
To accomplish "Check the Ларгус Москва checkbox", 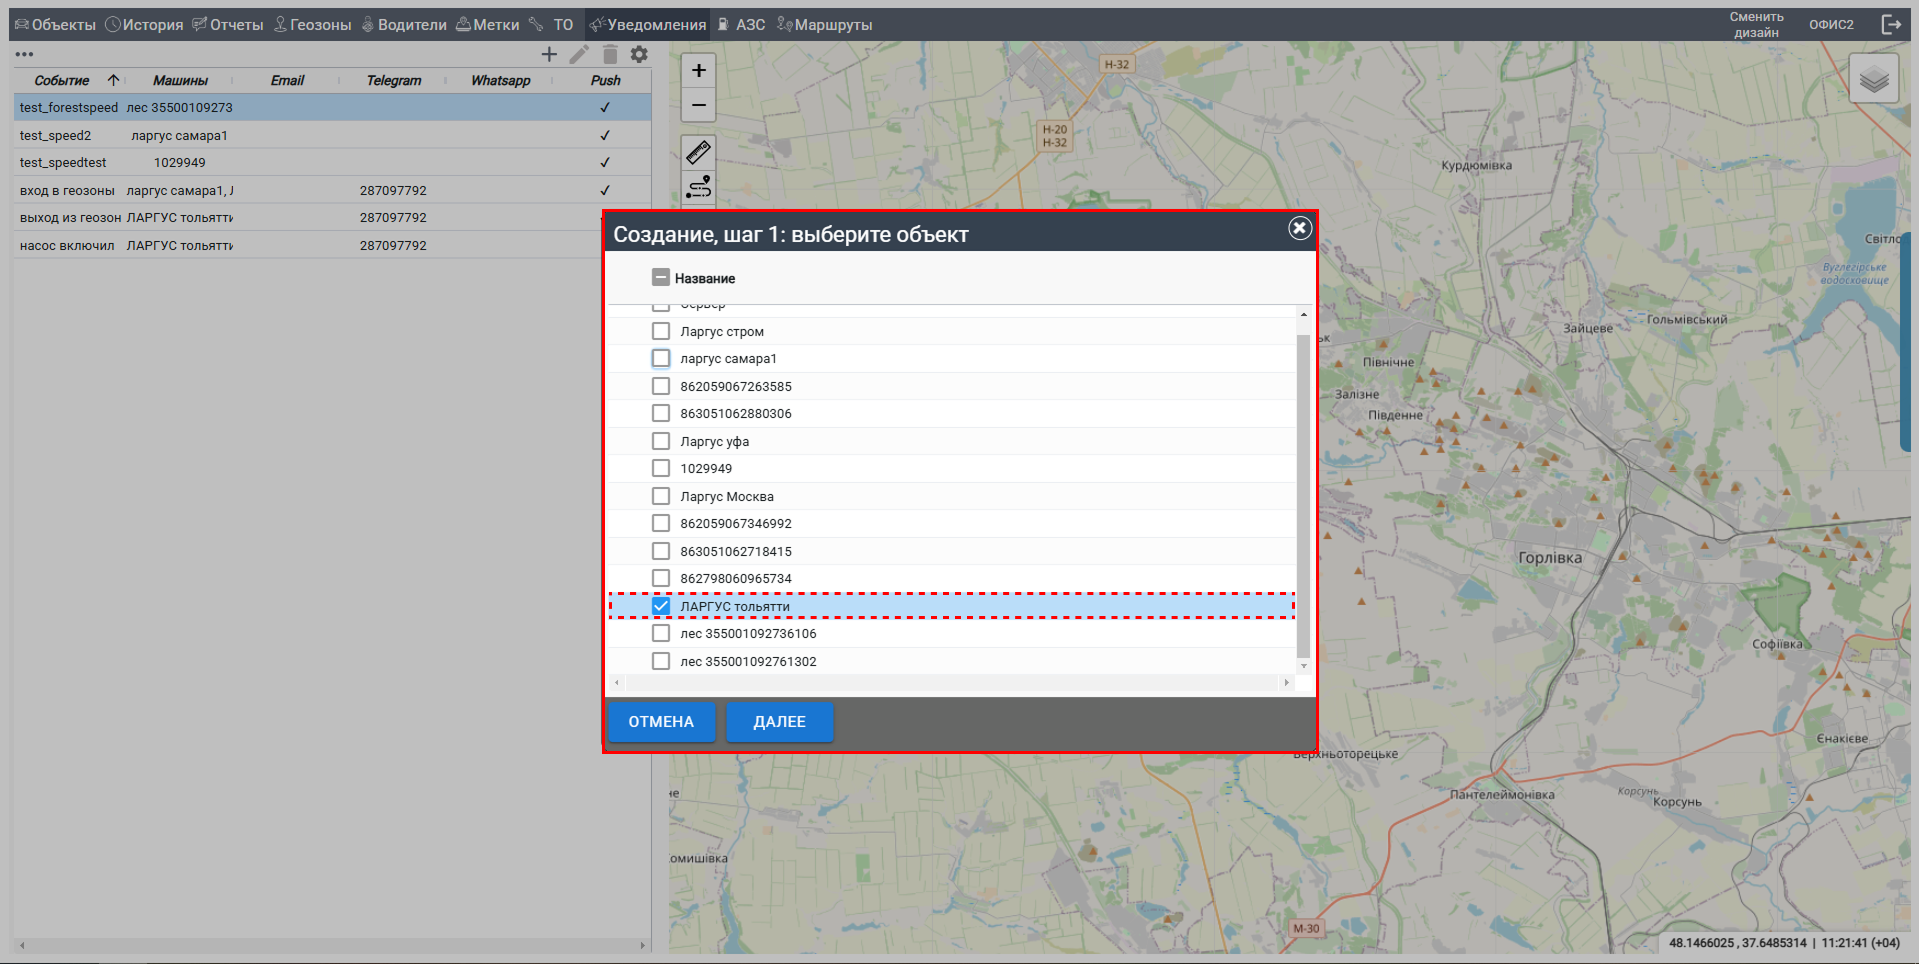I will click(661, 496).
